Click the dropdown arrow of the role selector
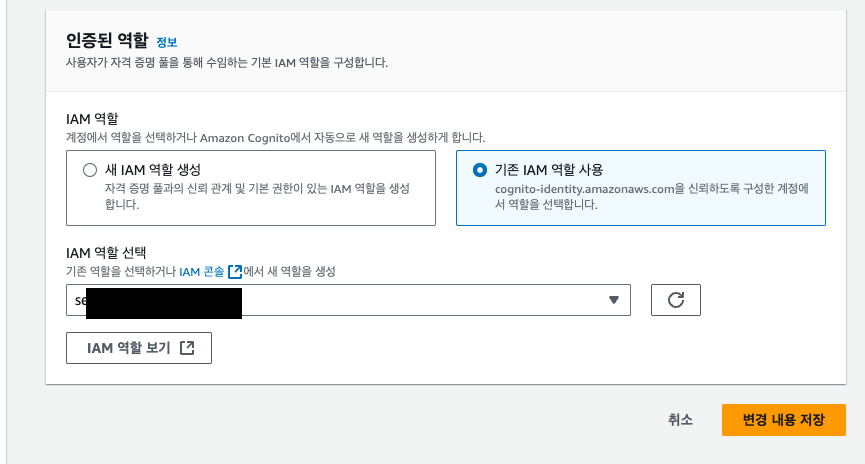Viewport: 865px width, 464px height. coord(613,300)
